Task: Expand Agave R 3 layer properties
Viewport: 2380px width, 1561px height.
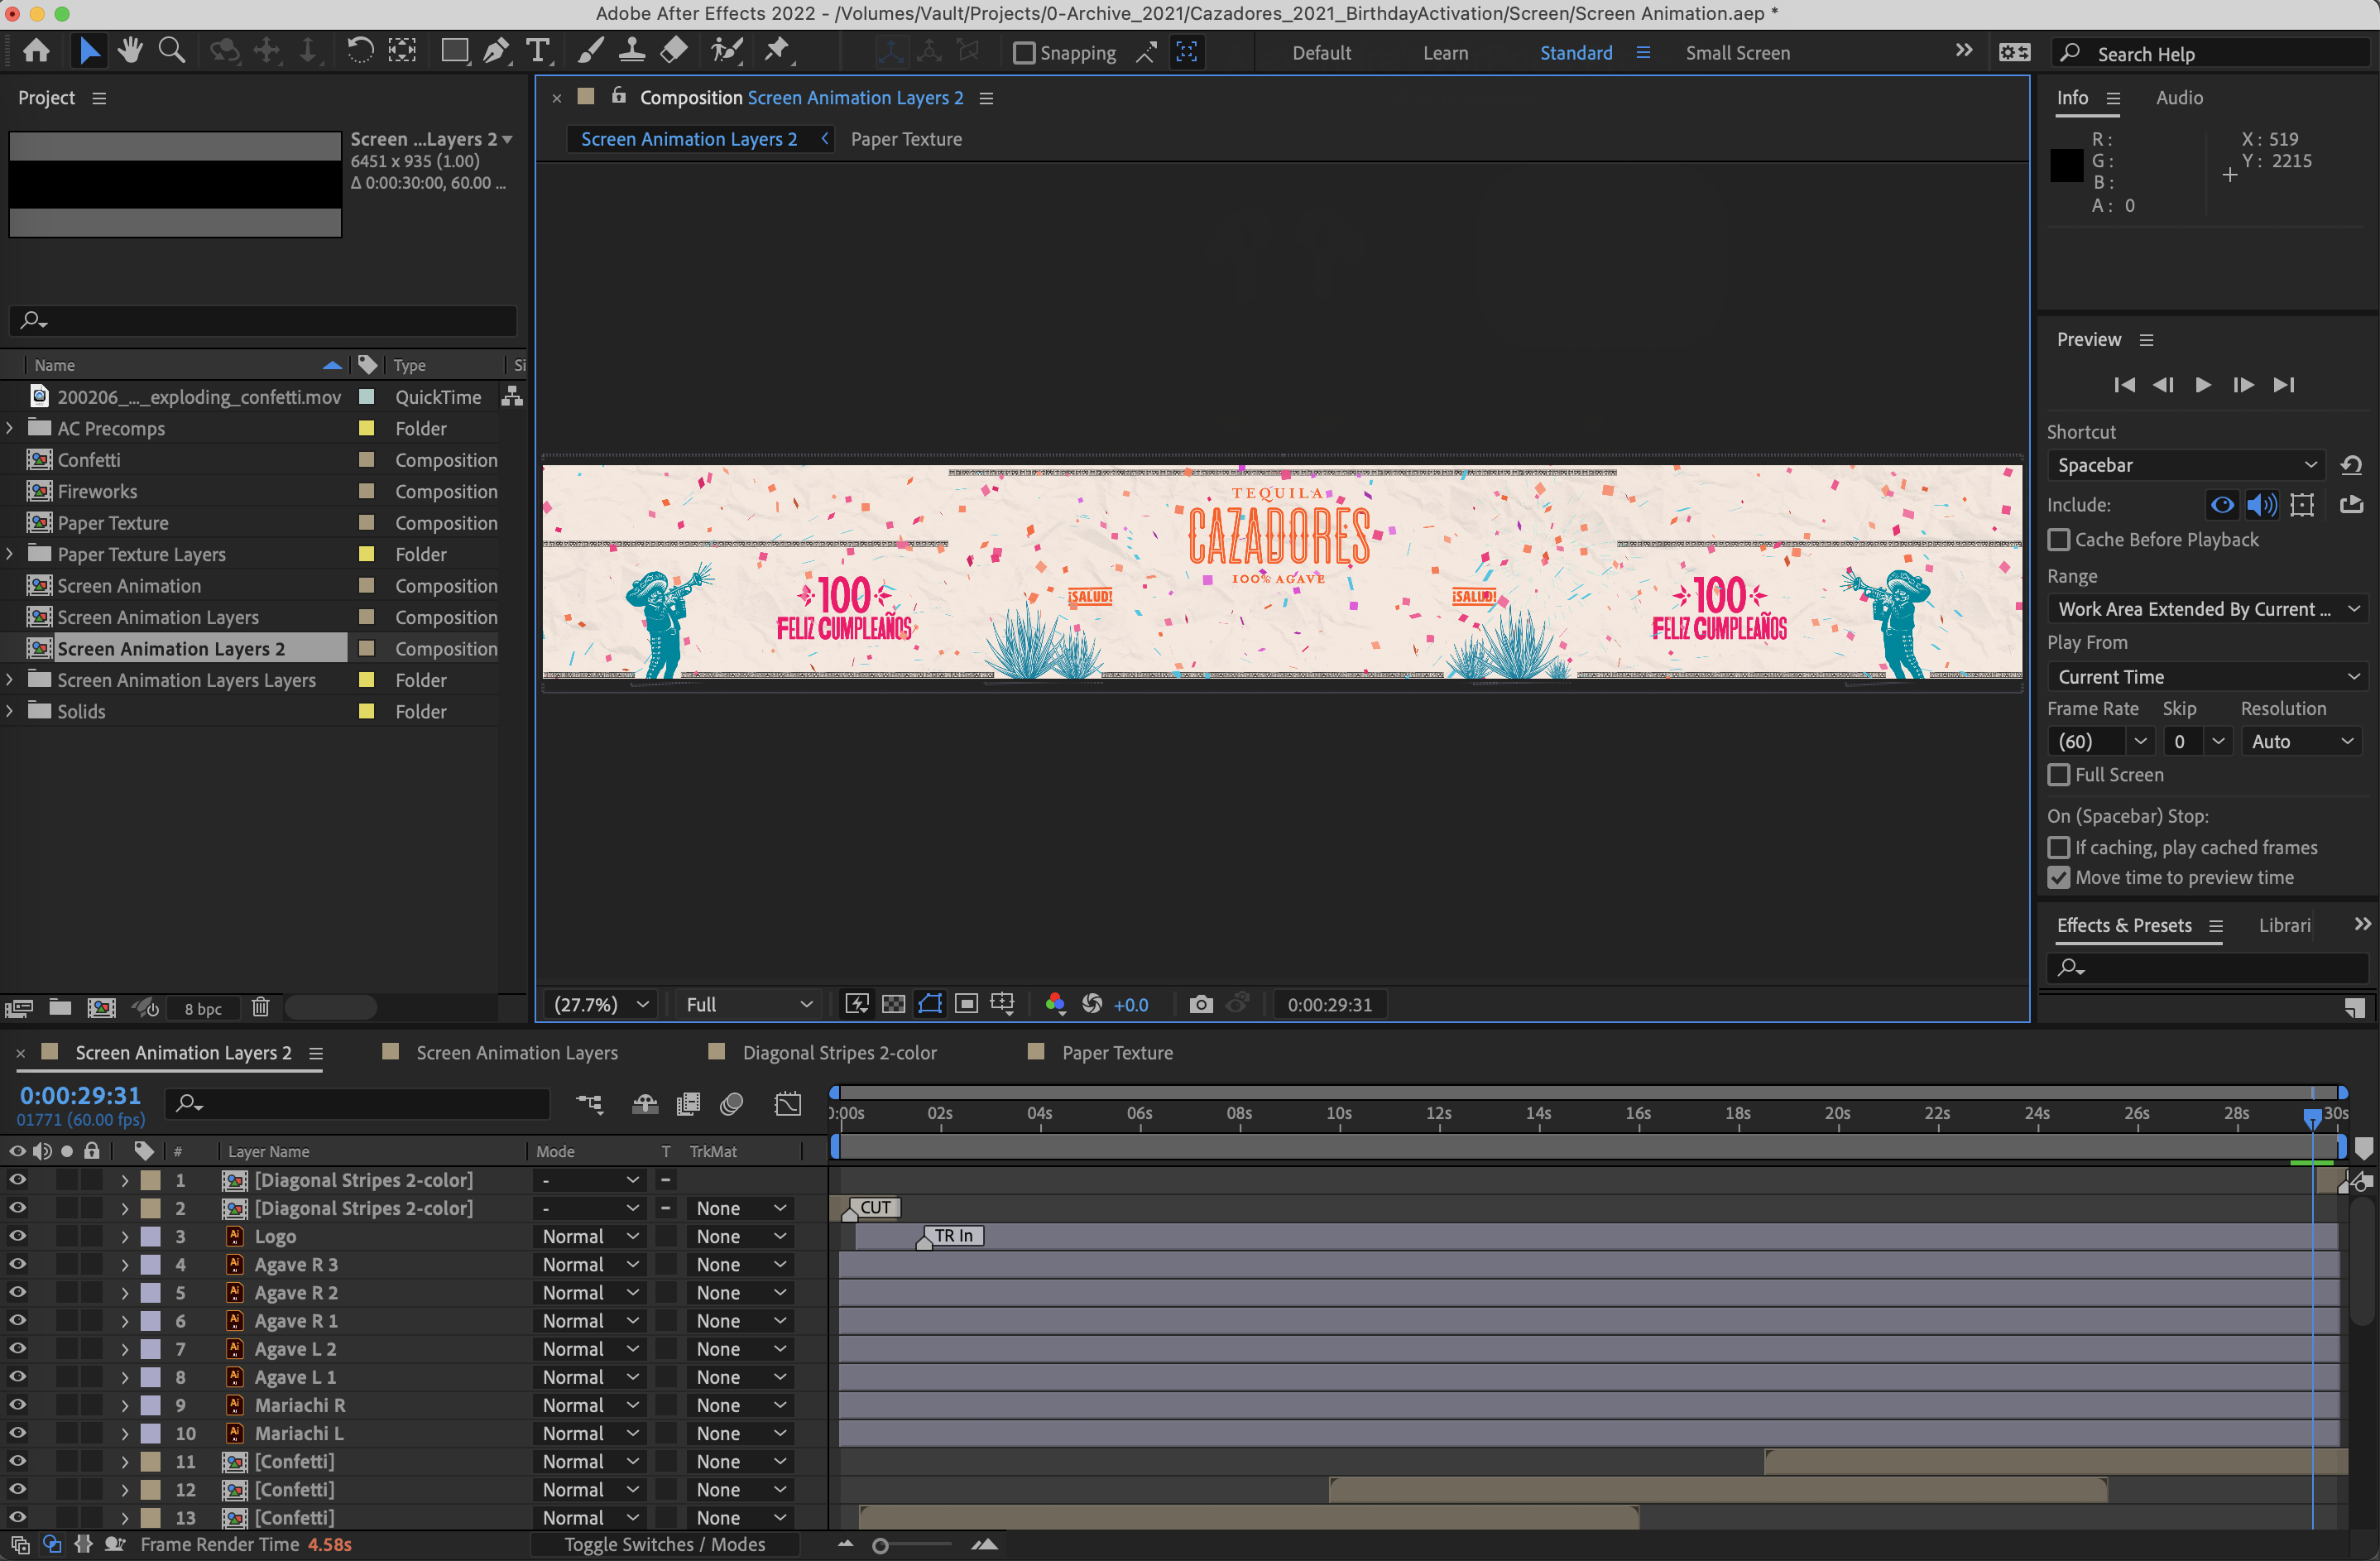Action: tap(124, 1264)
